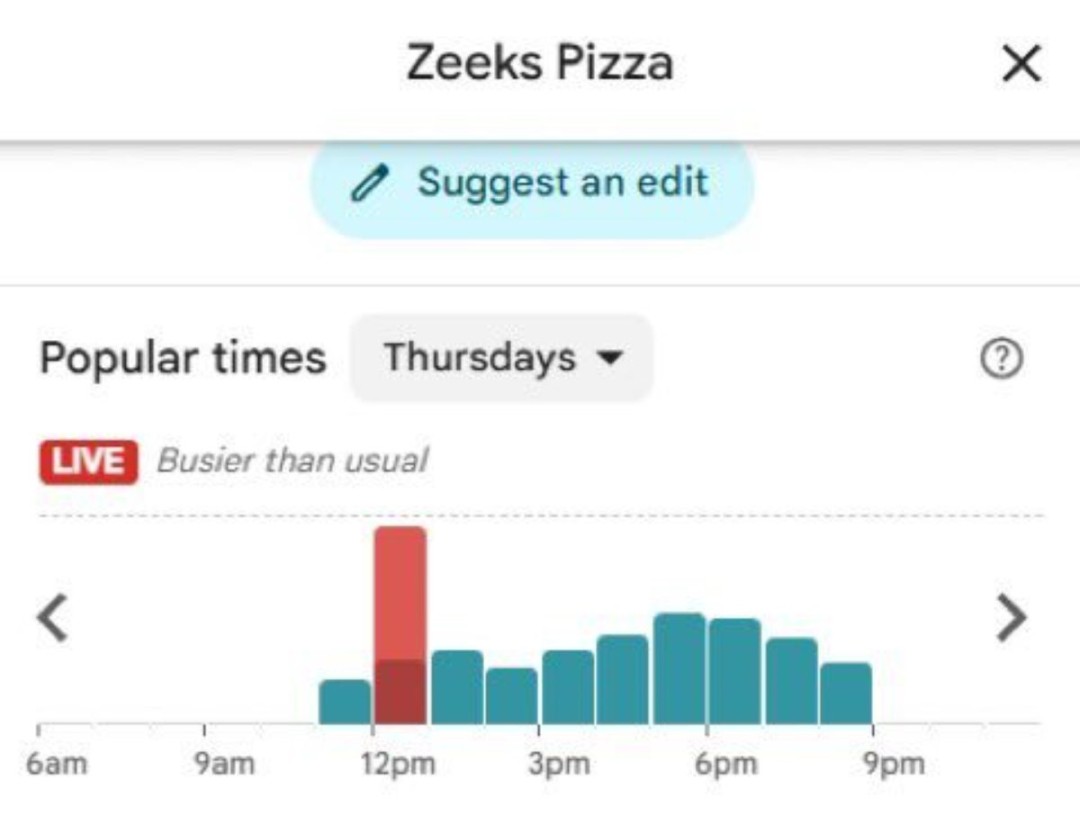1080x833 pixels.
Task: Select the 3pm popularity bar
Action: pyautogui.click(x=568, y=687)
